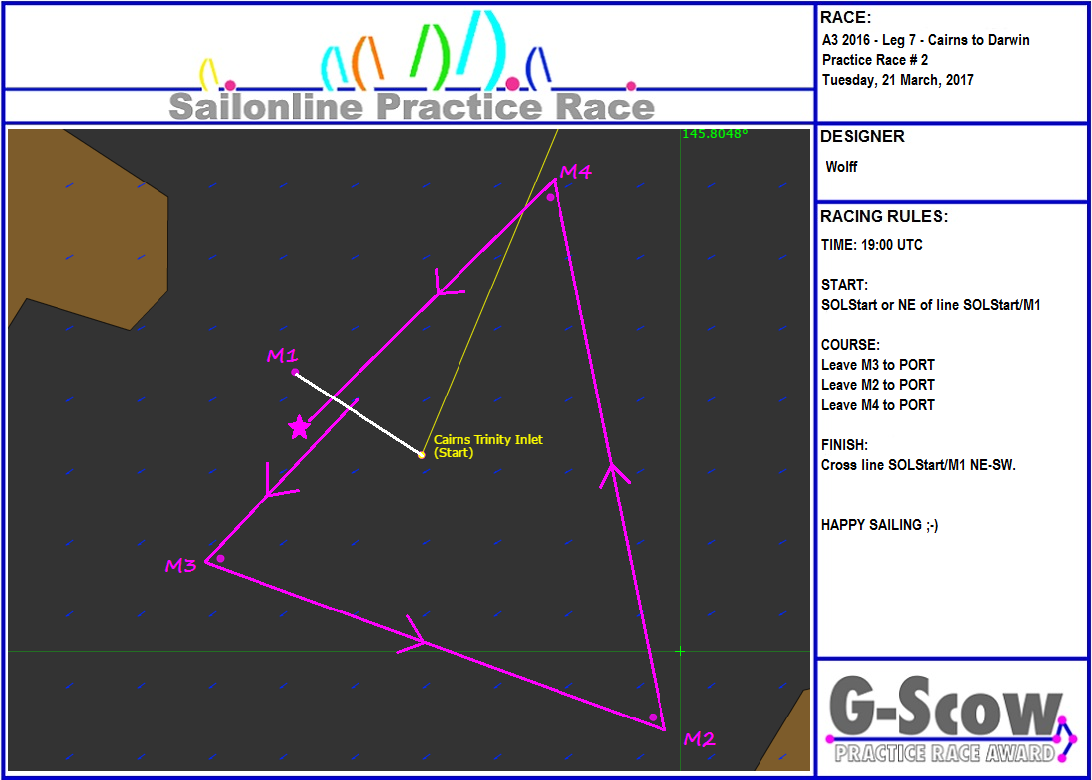The height and width of the screenshot is (780, 1092).
Task: Click the Cairns Trinity Inlet start point
Action: click(421, 455)
